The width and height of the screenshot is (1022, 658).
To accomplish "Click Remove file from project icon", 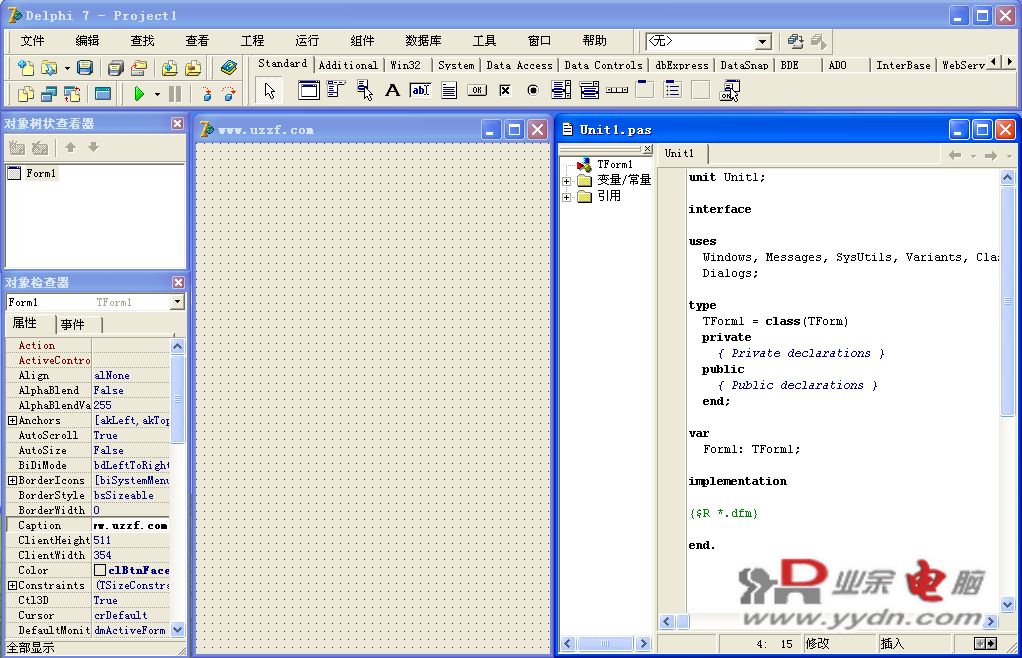I will (193, 67).
